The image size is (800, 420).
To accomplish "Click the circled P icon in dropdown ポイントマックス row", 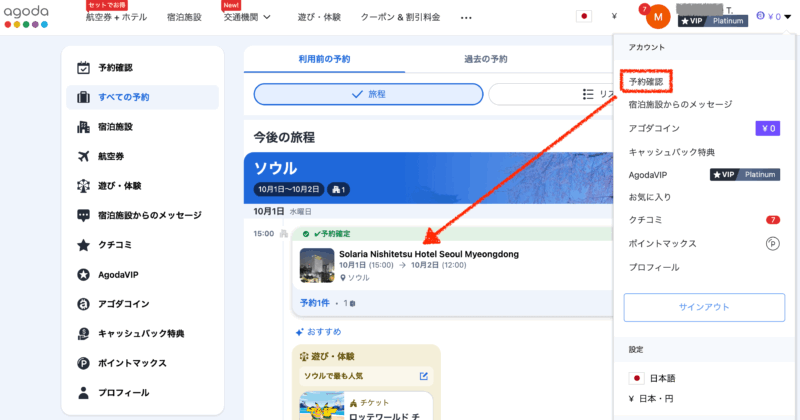I will pos(772,244).
